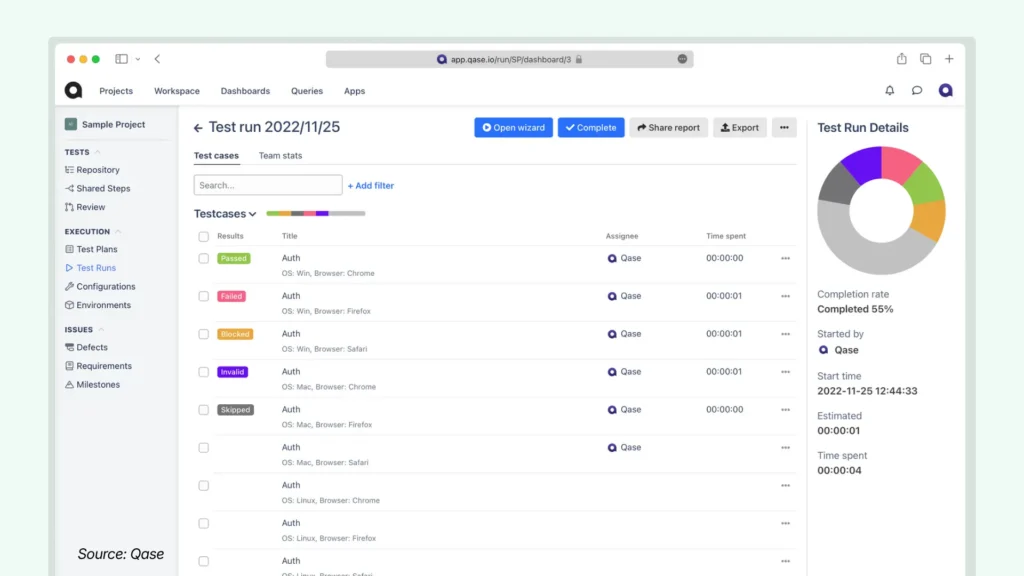Open the browser sidebar dropdown arrow
Viewport: 1024px width, 576px height.
138,59
